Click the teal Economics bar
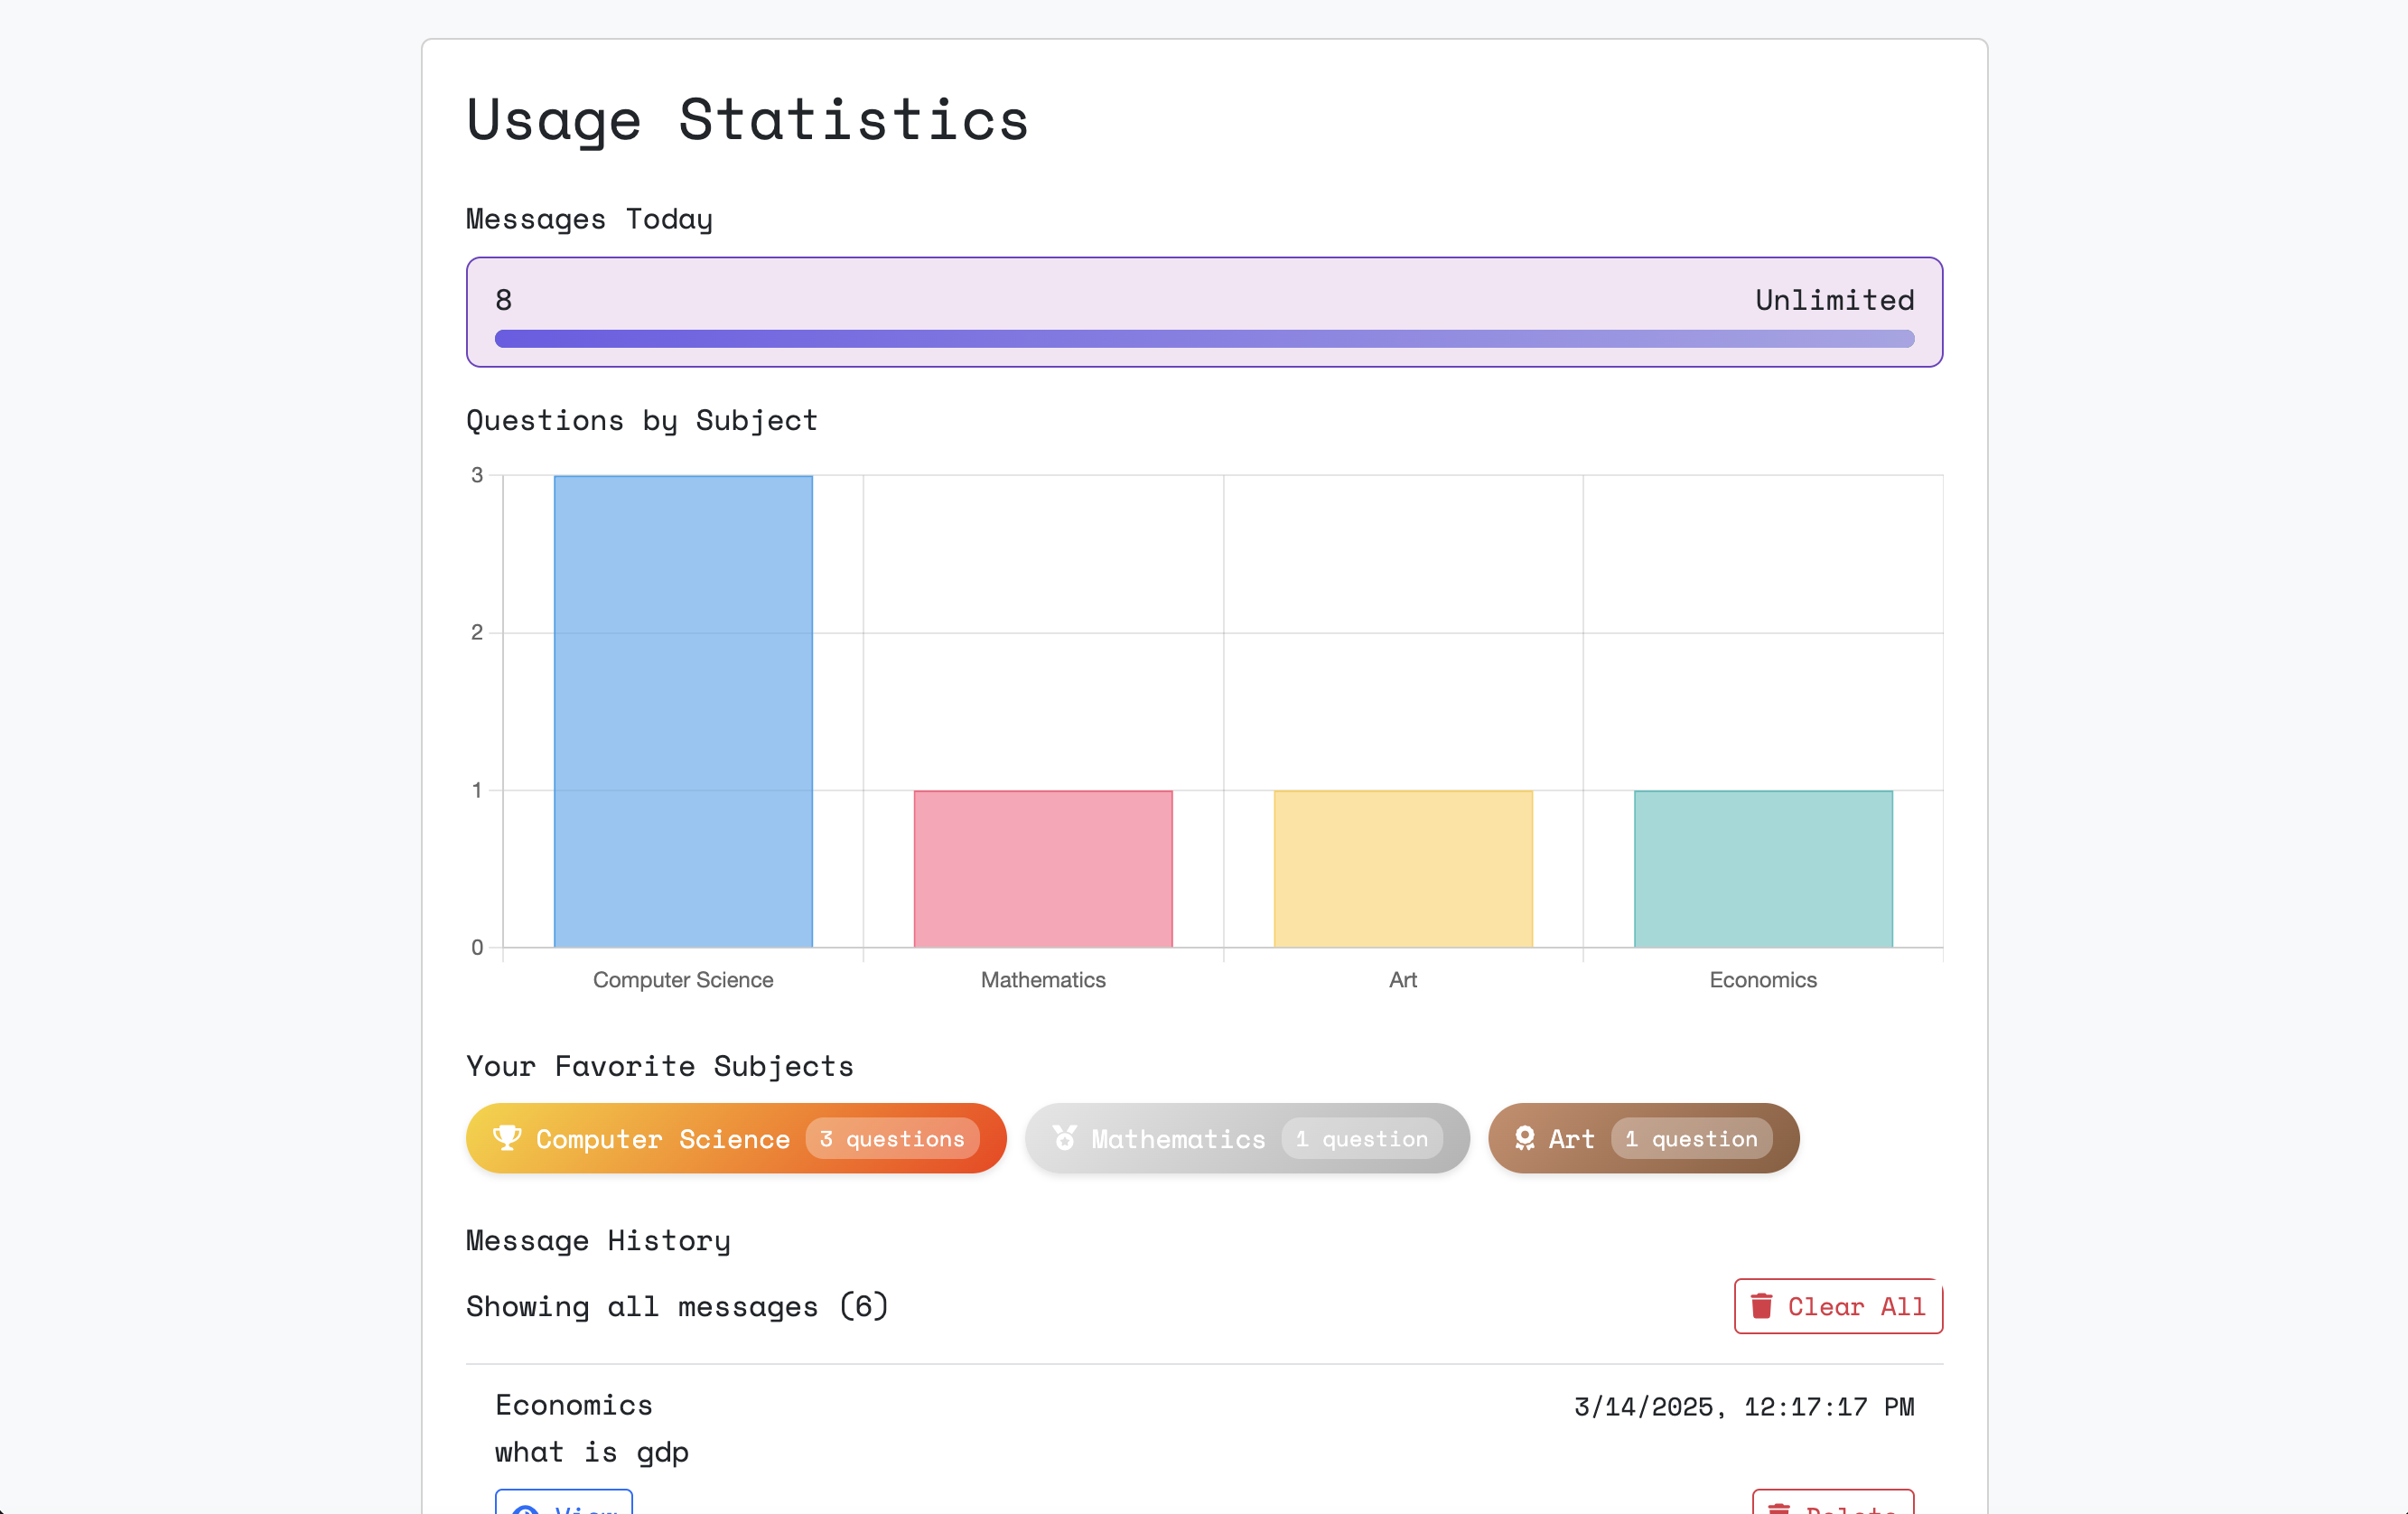Image resolution: width=2408 pixels, height=1514 pixels. point(1762,868)
